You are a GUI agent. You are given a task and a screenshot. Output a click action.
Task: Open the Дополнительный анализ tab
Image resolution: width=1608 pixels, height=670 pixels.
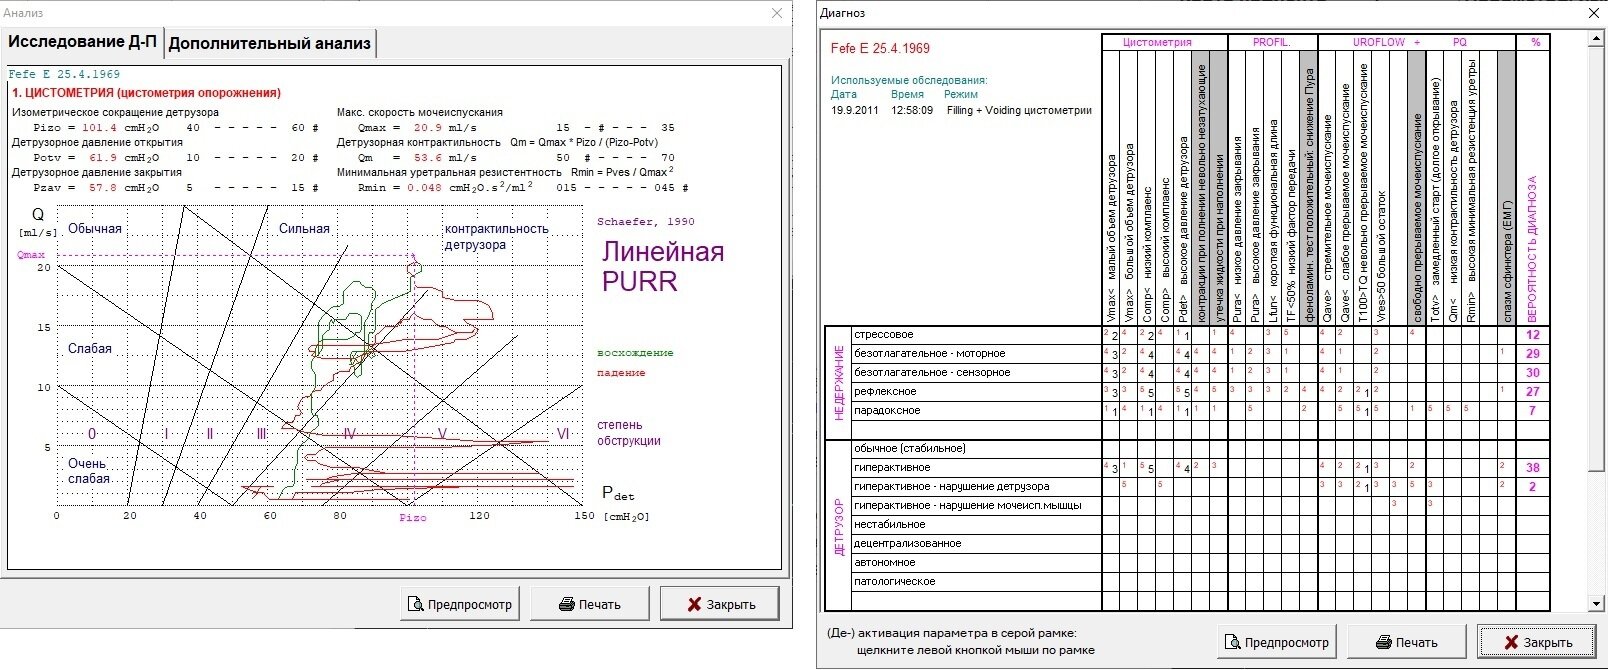click(270, 43)
